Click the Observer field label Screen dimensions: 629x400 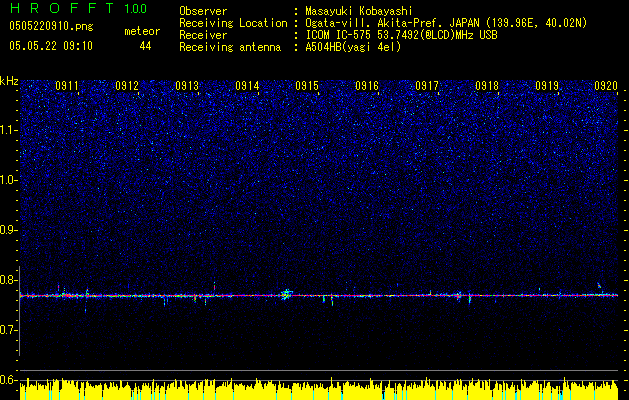pos(203,11)
